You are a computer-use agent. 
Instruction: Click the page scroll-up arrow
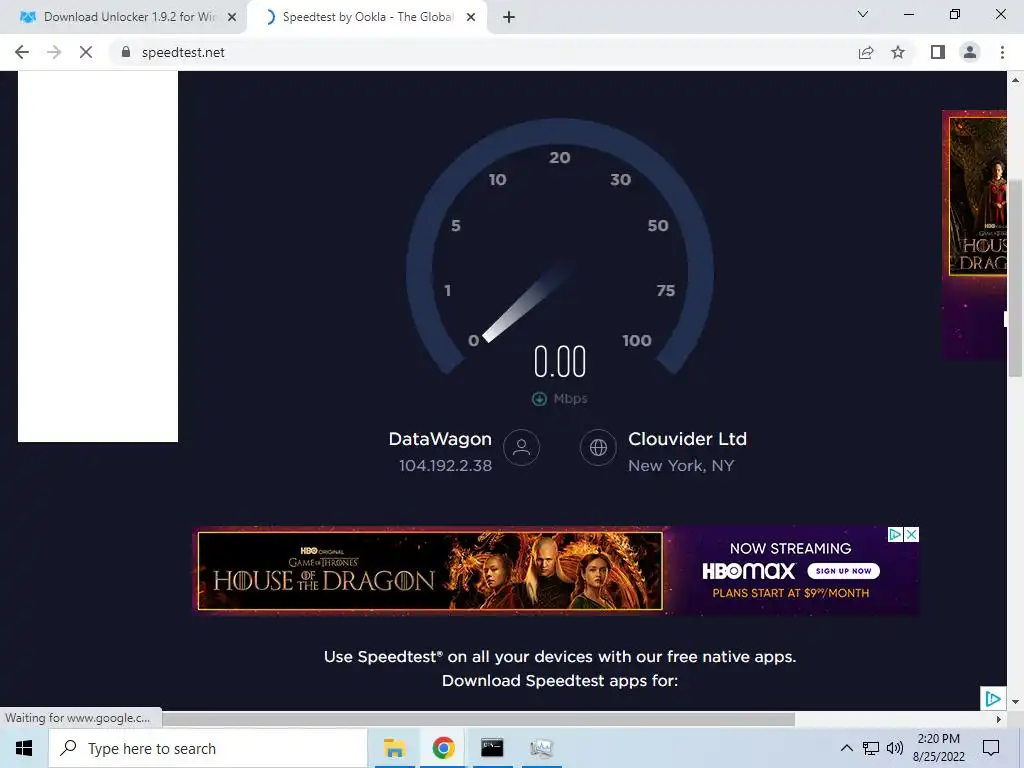click(x=1015, y=80)
